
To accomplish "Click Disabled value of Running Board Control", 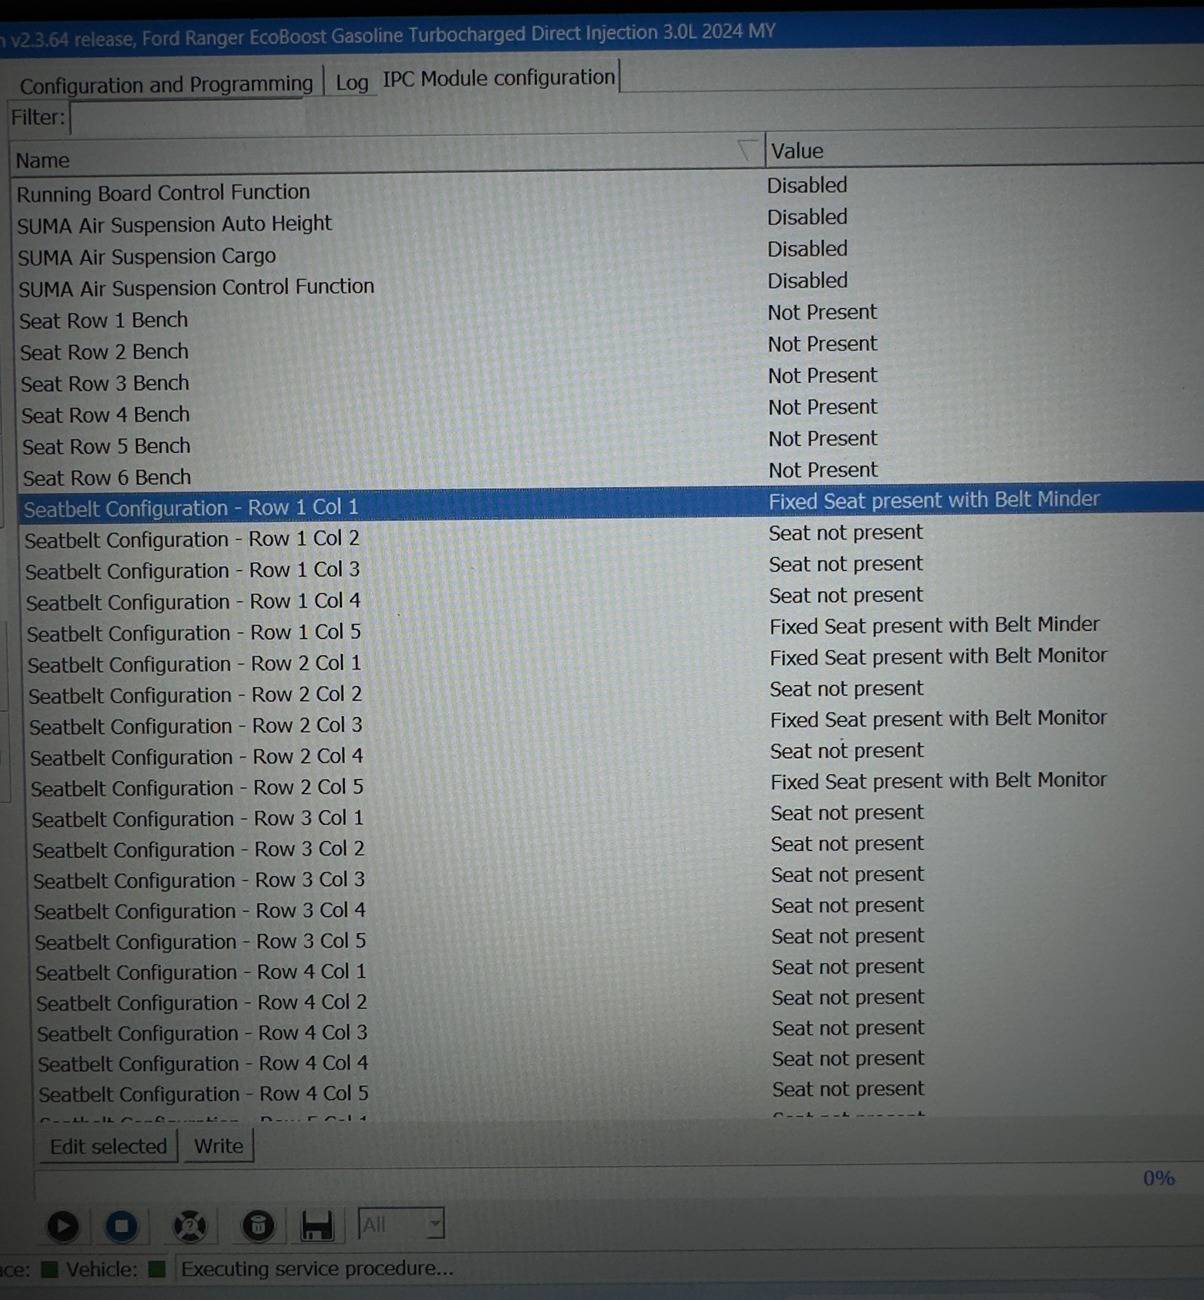I will click(x=807, y=185).
